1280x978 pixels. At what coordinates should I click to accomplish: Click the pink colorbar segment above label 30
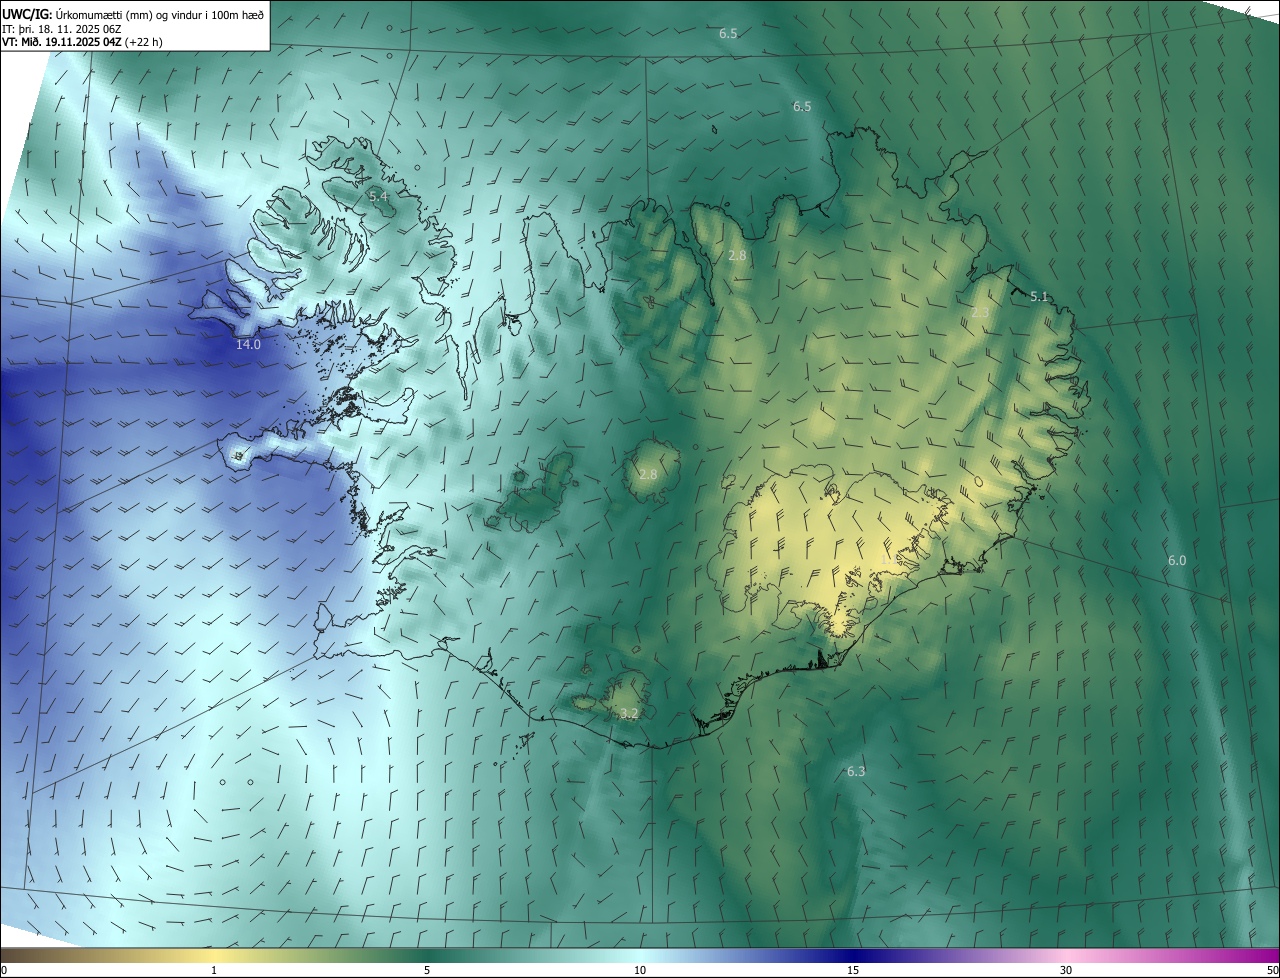pos(1066,956)
